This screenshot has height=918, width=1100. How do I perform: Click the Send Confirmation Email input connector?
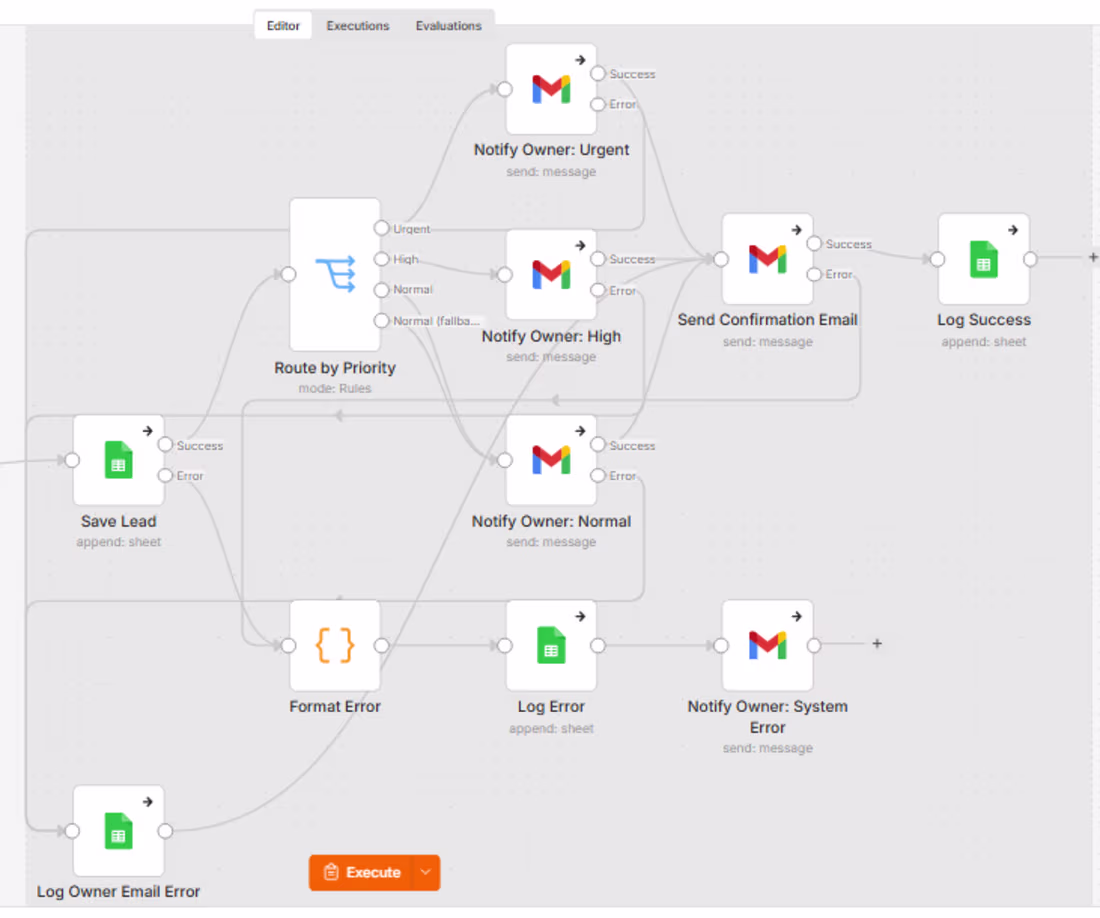721,259
